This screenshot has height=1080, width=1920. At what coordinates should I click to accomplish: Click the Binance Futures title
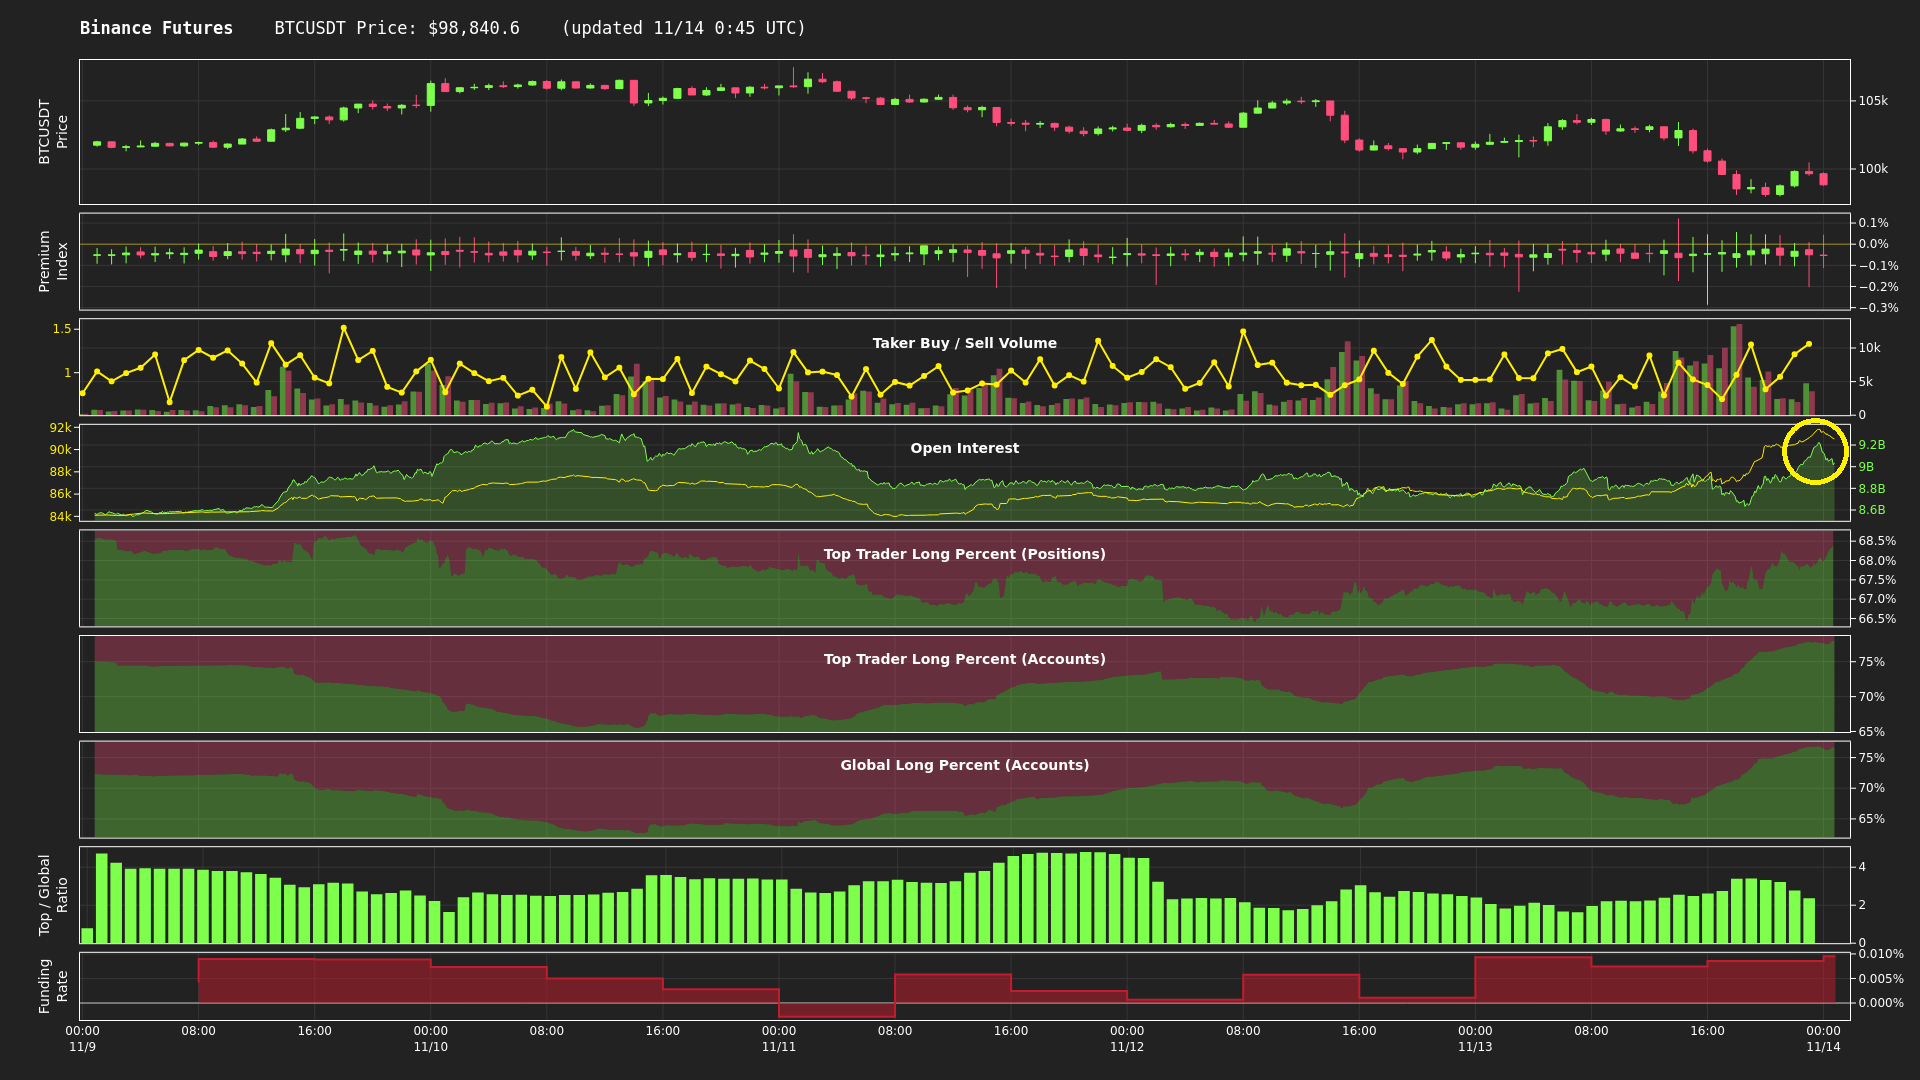coord(156,28)
